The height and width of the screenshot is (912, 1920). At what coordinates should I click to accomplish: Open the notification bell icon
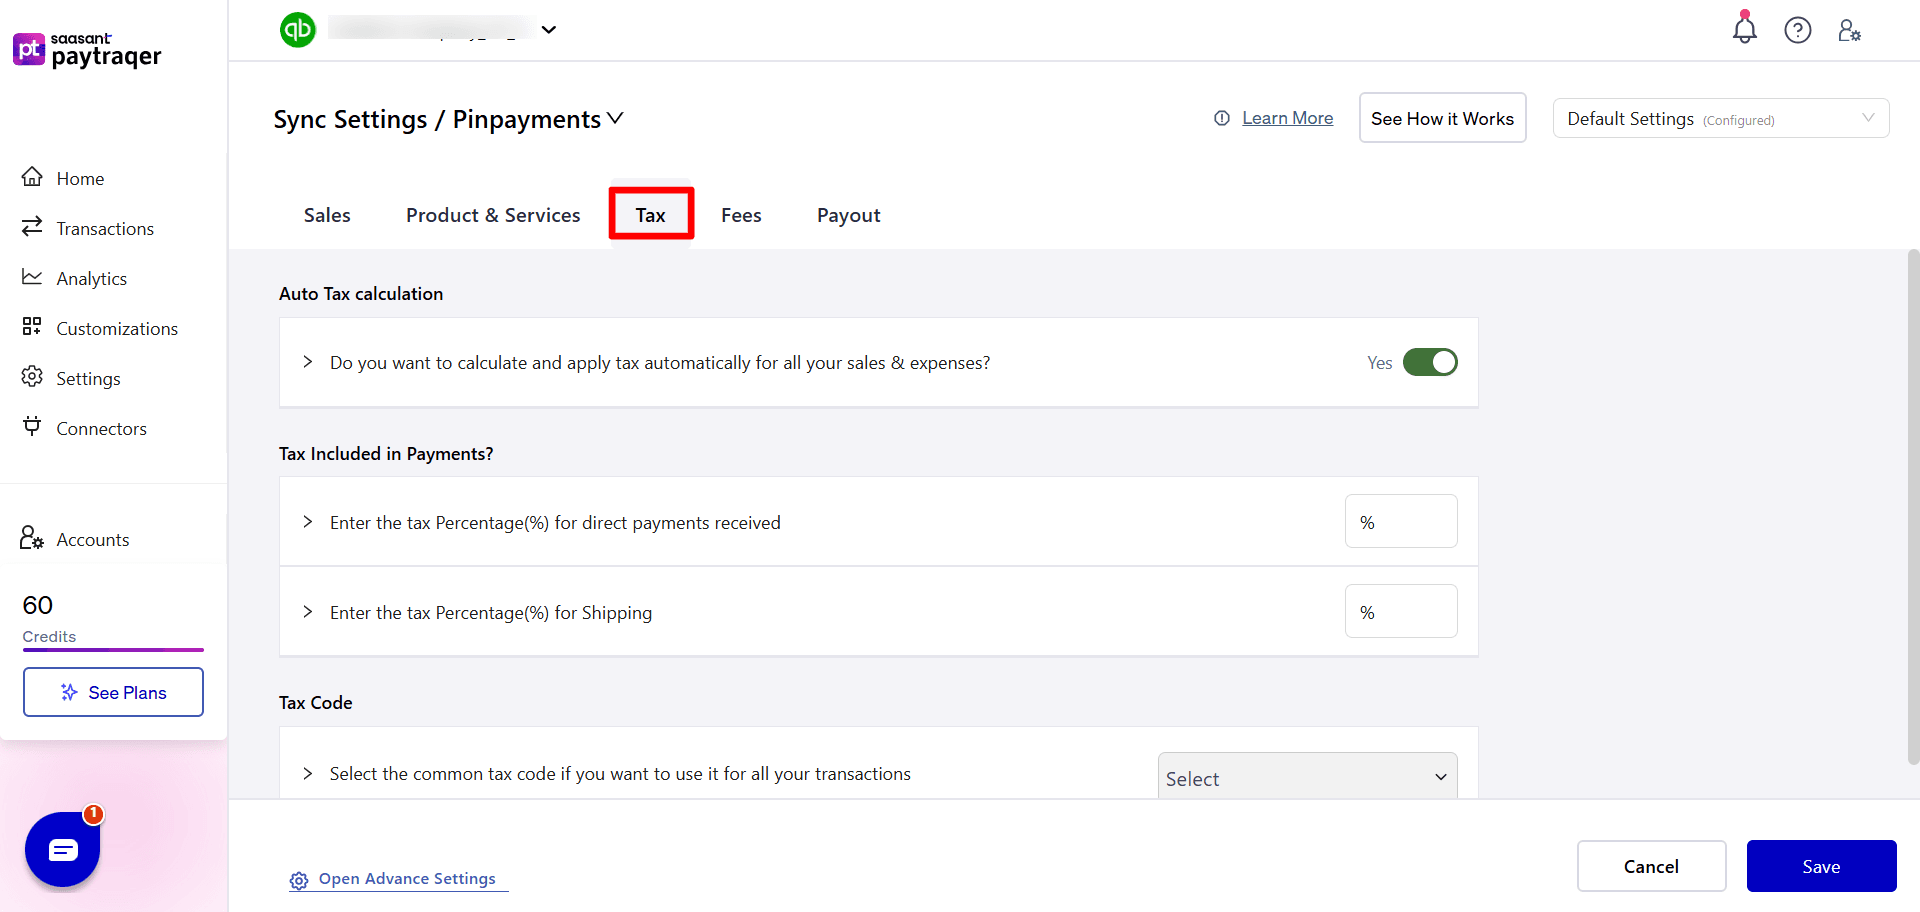tap(1744, 30)
